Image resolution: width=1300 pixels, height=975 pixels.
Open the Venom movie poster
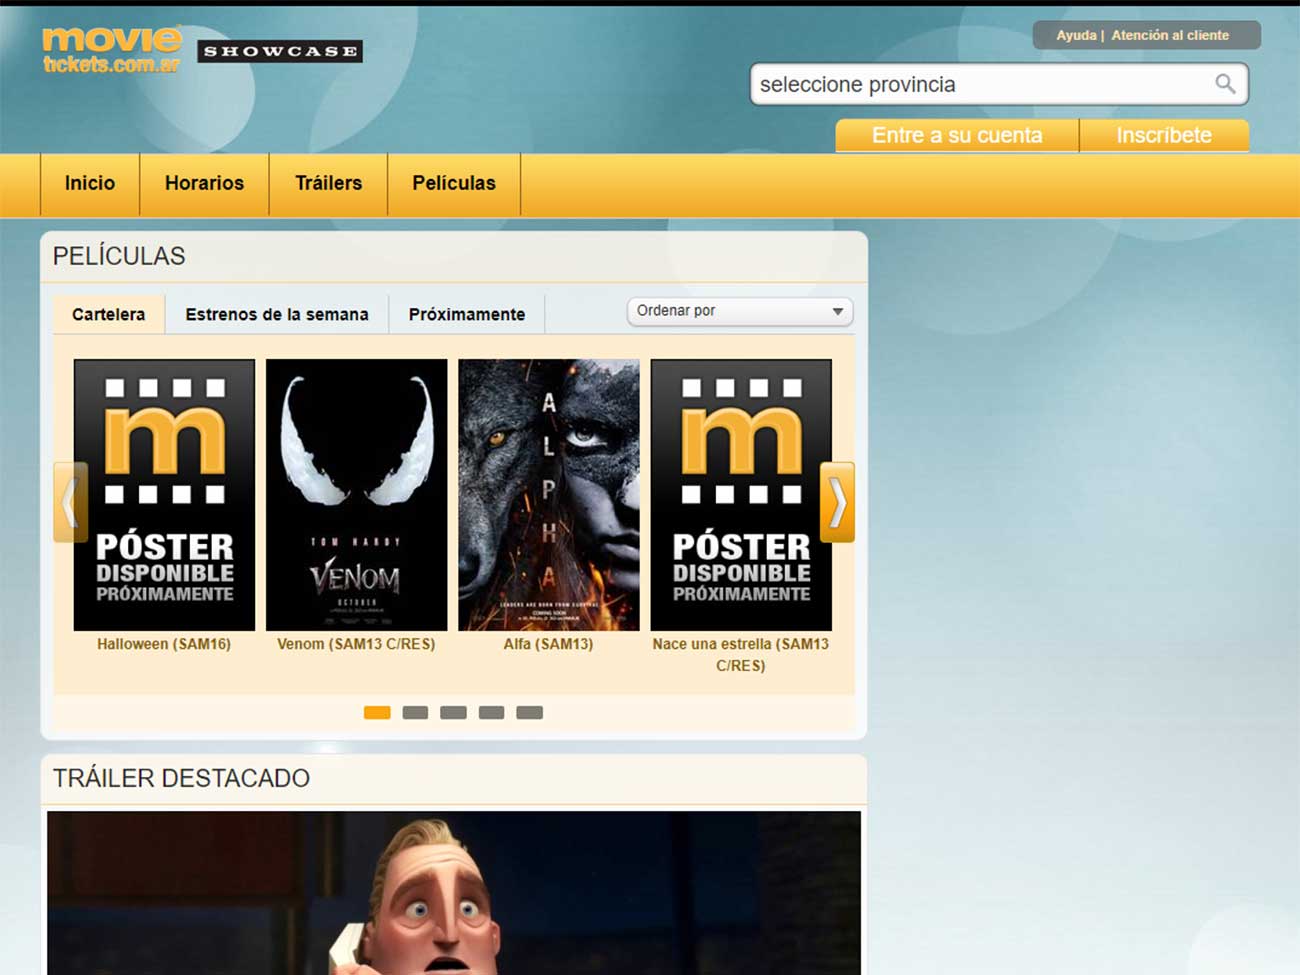pos(356,495)
